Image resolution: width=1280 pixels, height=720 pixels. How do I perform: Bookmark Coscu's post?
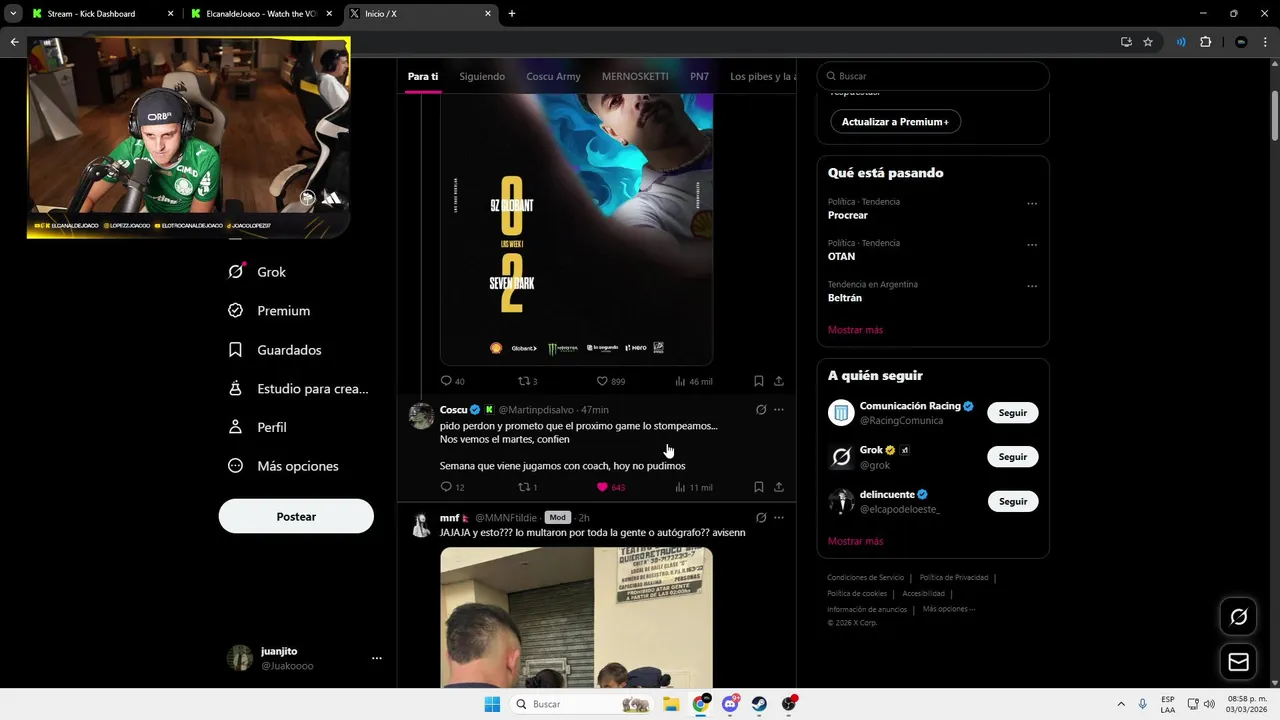tap(759, 487)
